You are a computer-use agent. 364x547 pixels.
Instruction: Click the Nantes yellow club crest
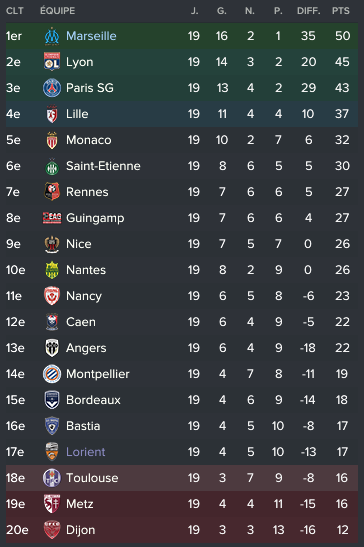tap(52, 270)
